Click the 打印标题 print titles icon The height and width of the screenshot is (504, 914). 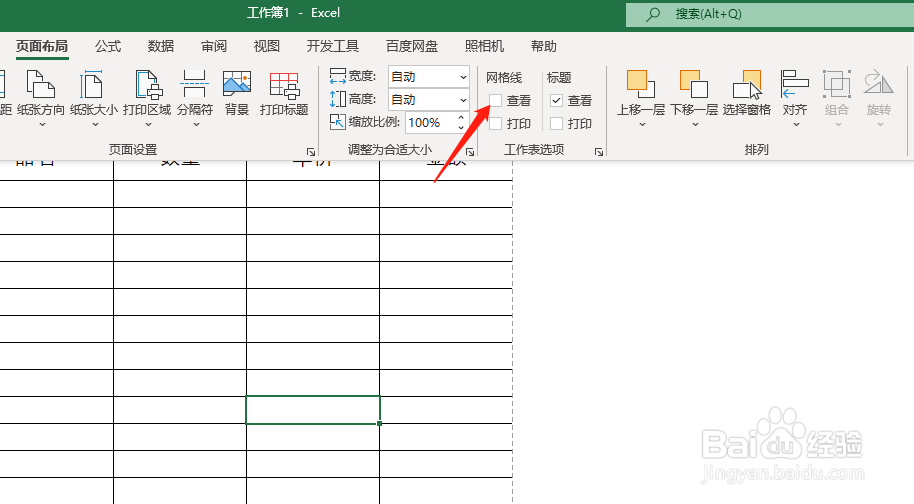284,85
